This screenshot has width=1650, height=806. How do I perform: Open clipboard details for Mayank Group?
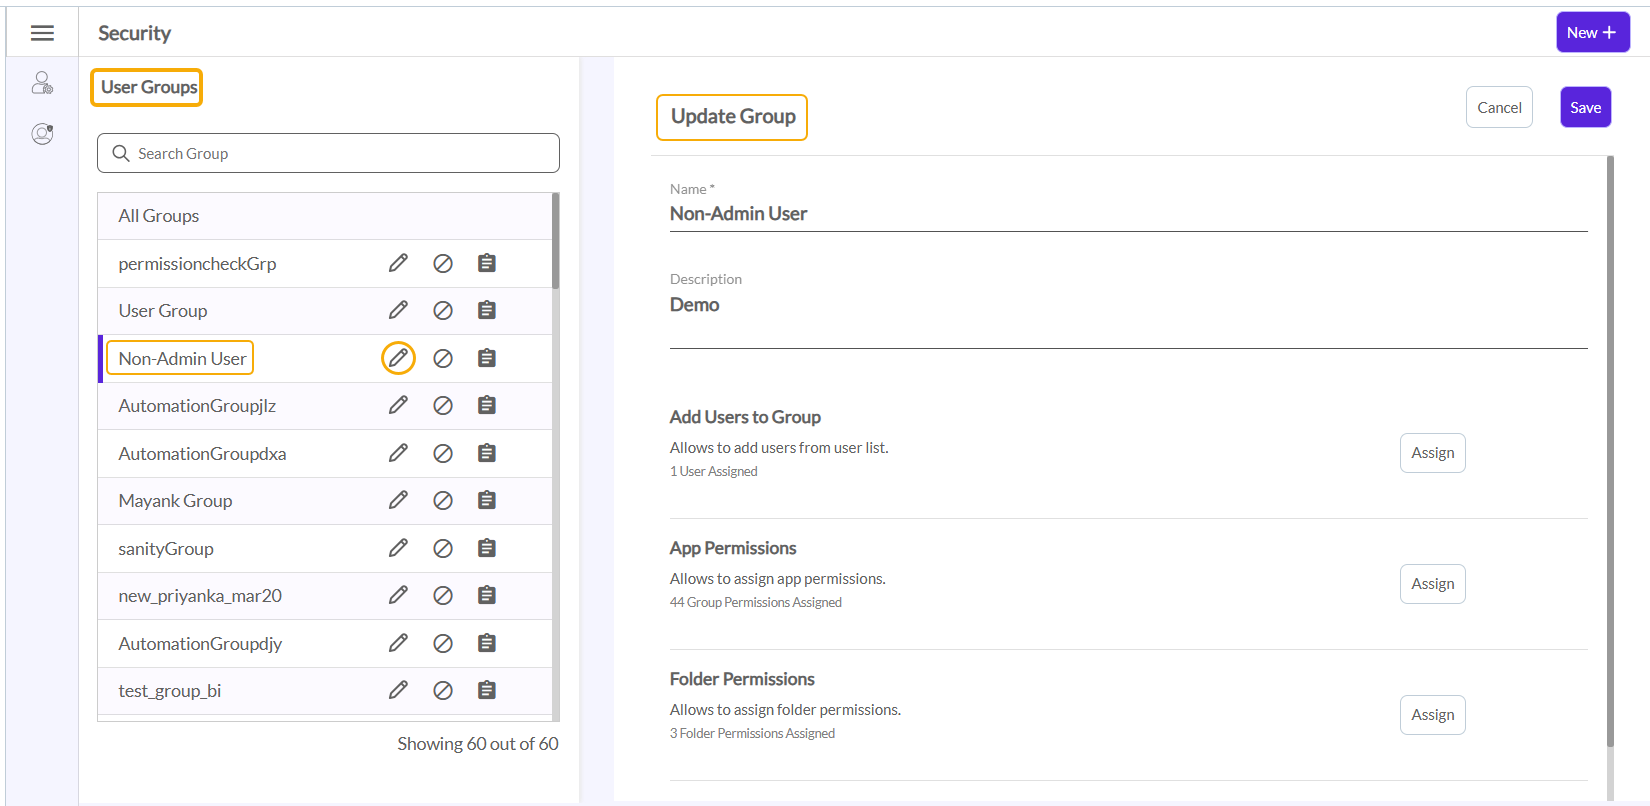pos(487,501)
